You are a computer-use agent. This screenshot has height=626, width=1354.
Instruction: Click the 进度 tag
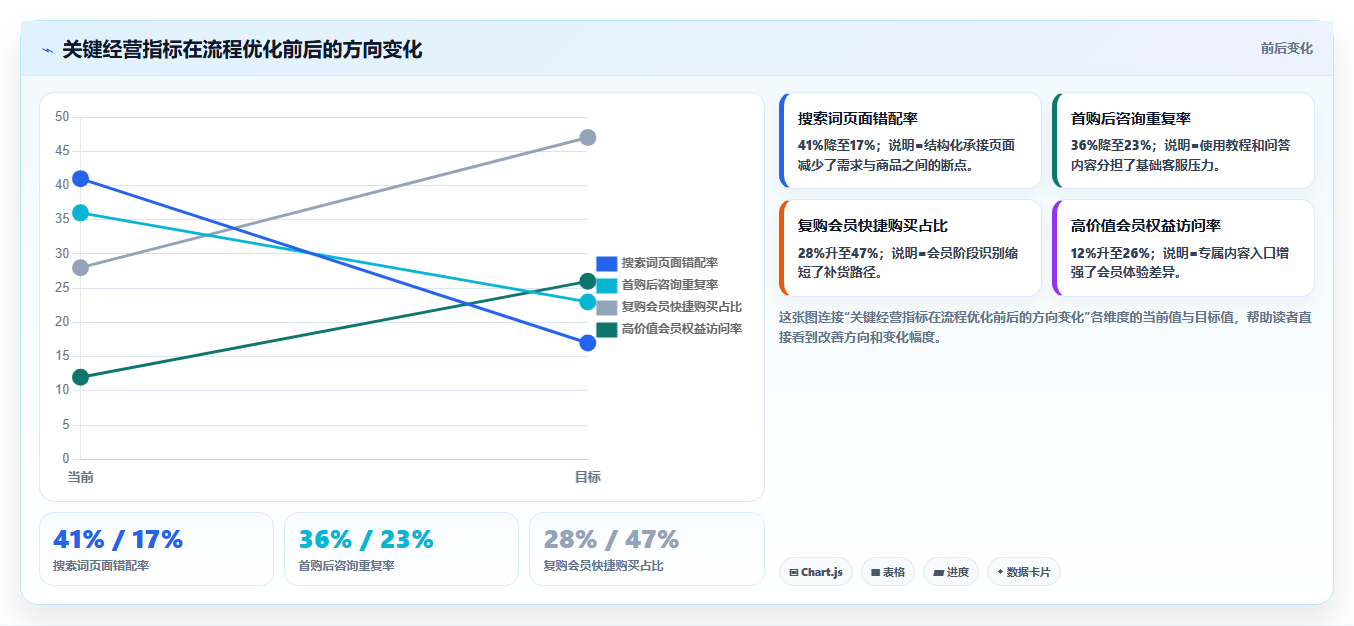[951, 572]
